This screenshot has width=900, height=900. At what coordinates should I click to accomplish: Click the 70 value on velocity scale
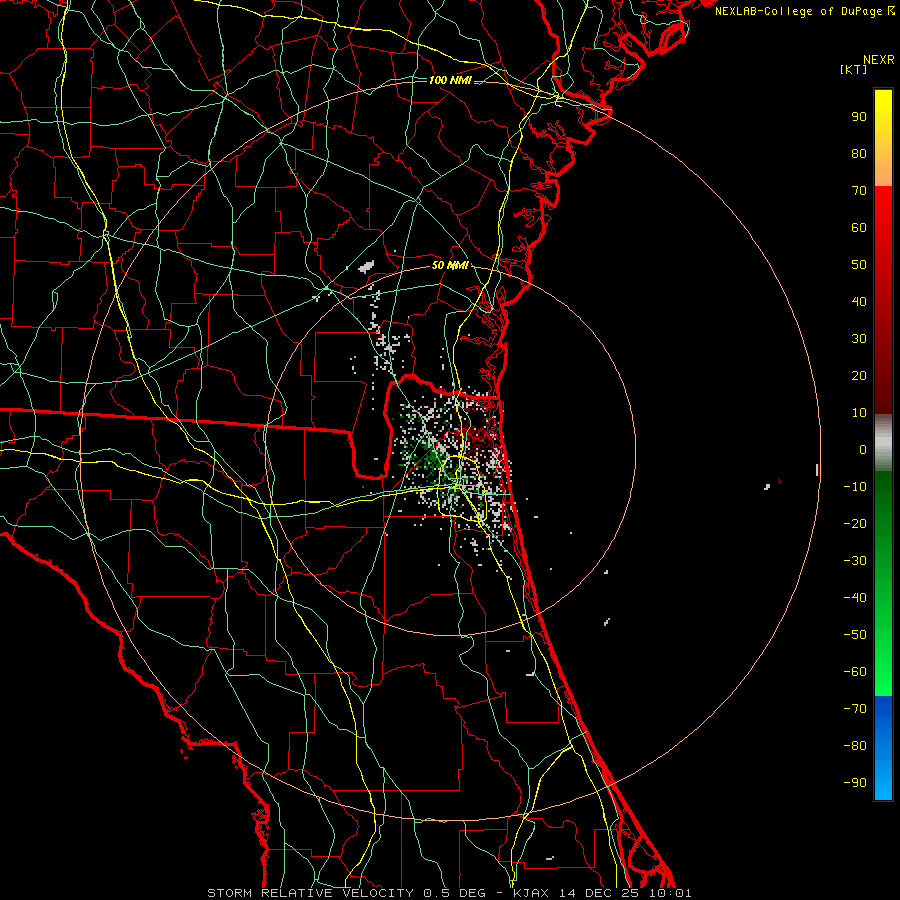tap(859, 191)
